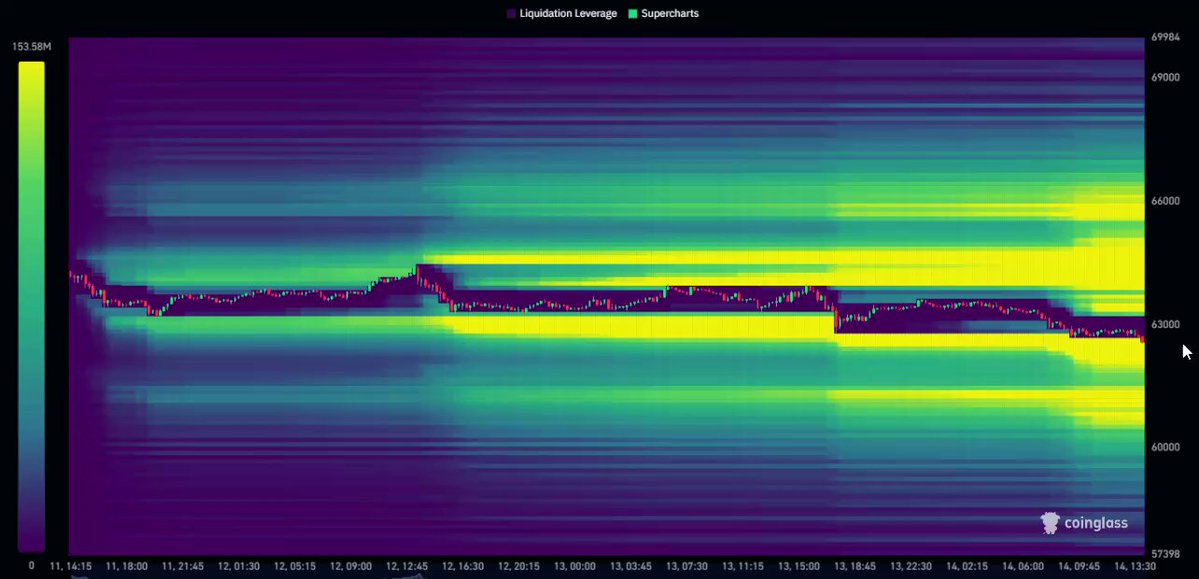Click the "12, 09:00" time label
The width and height of the screenshot is (1199, 579).
pyautogui.click(x=351, y=567)
